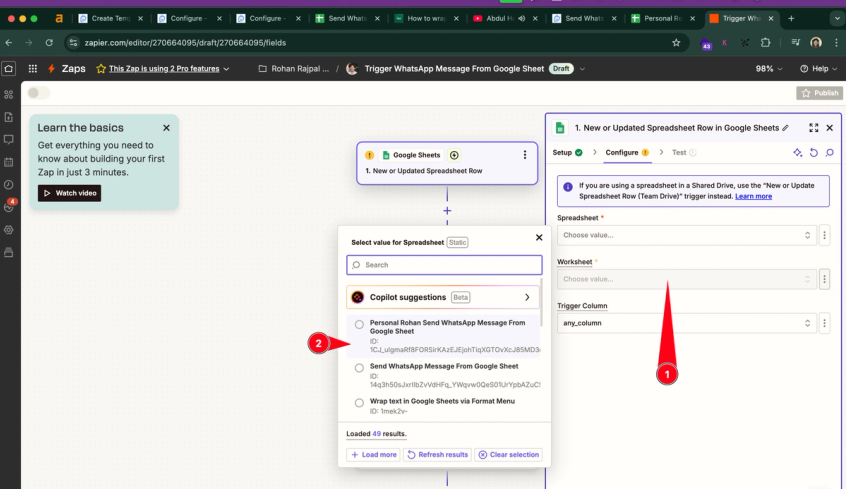Open sidebar discover apps icon
Screen dimensions: 846x489
tap(9, 94)
